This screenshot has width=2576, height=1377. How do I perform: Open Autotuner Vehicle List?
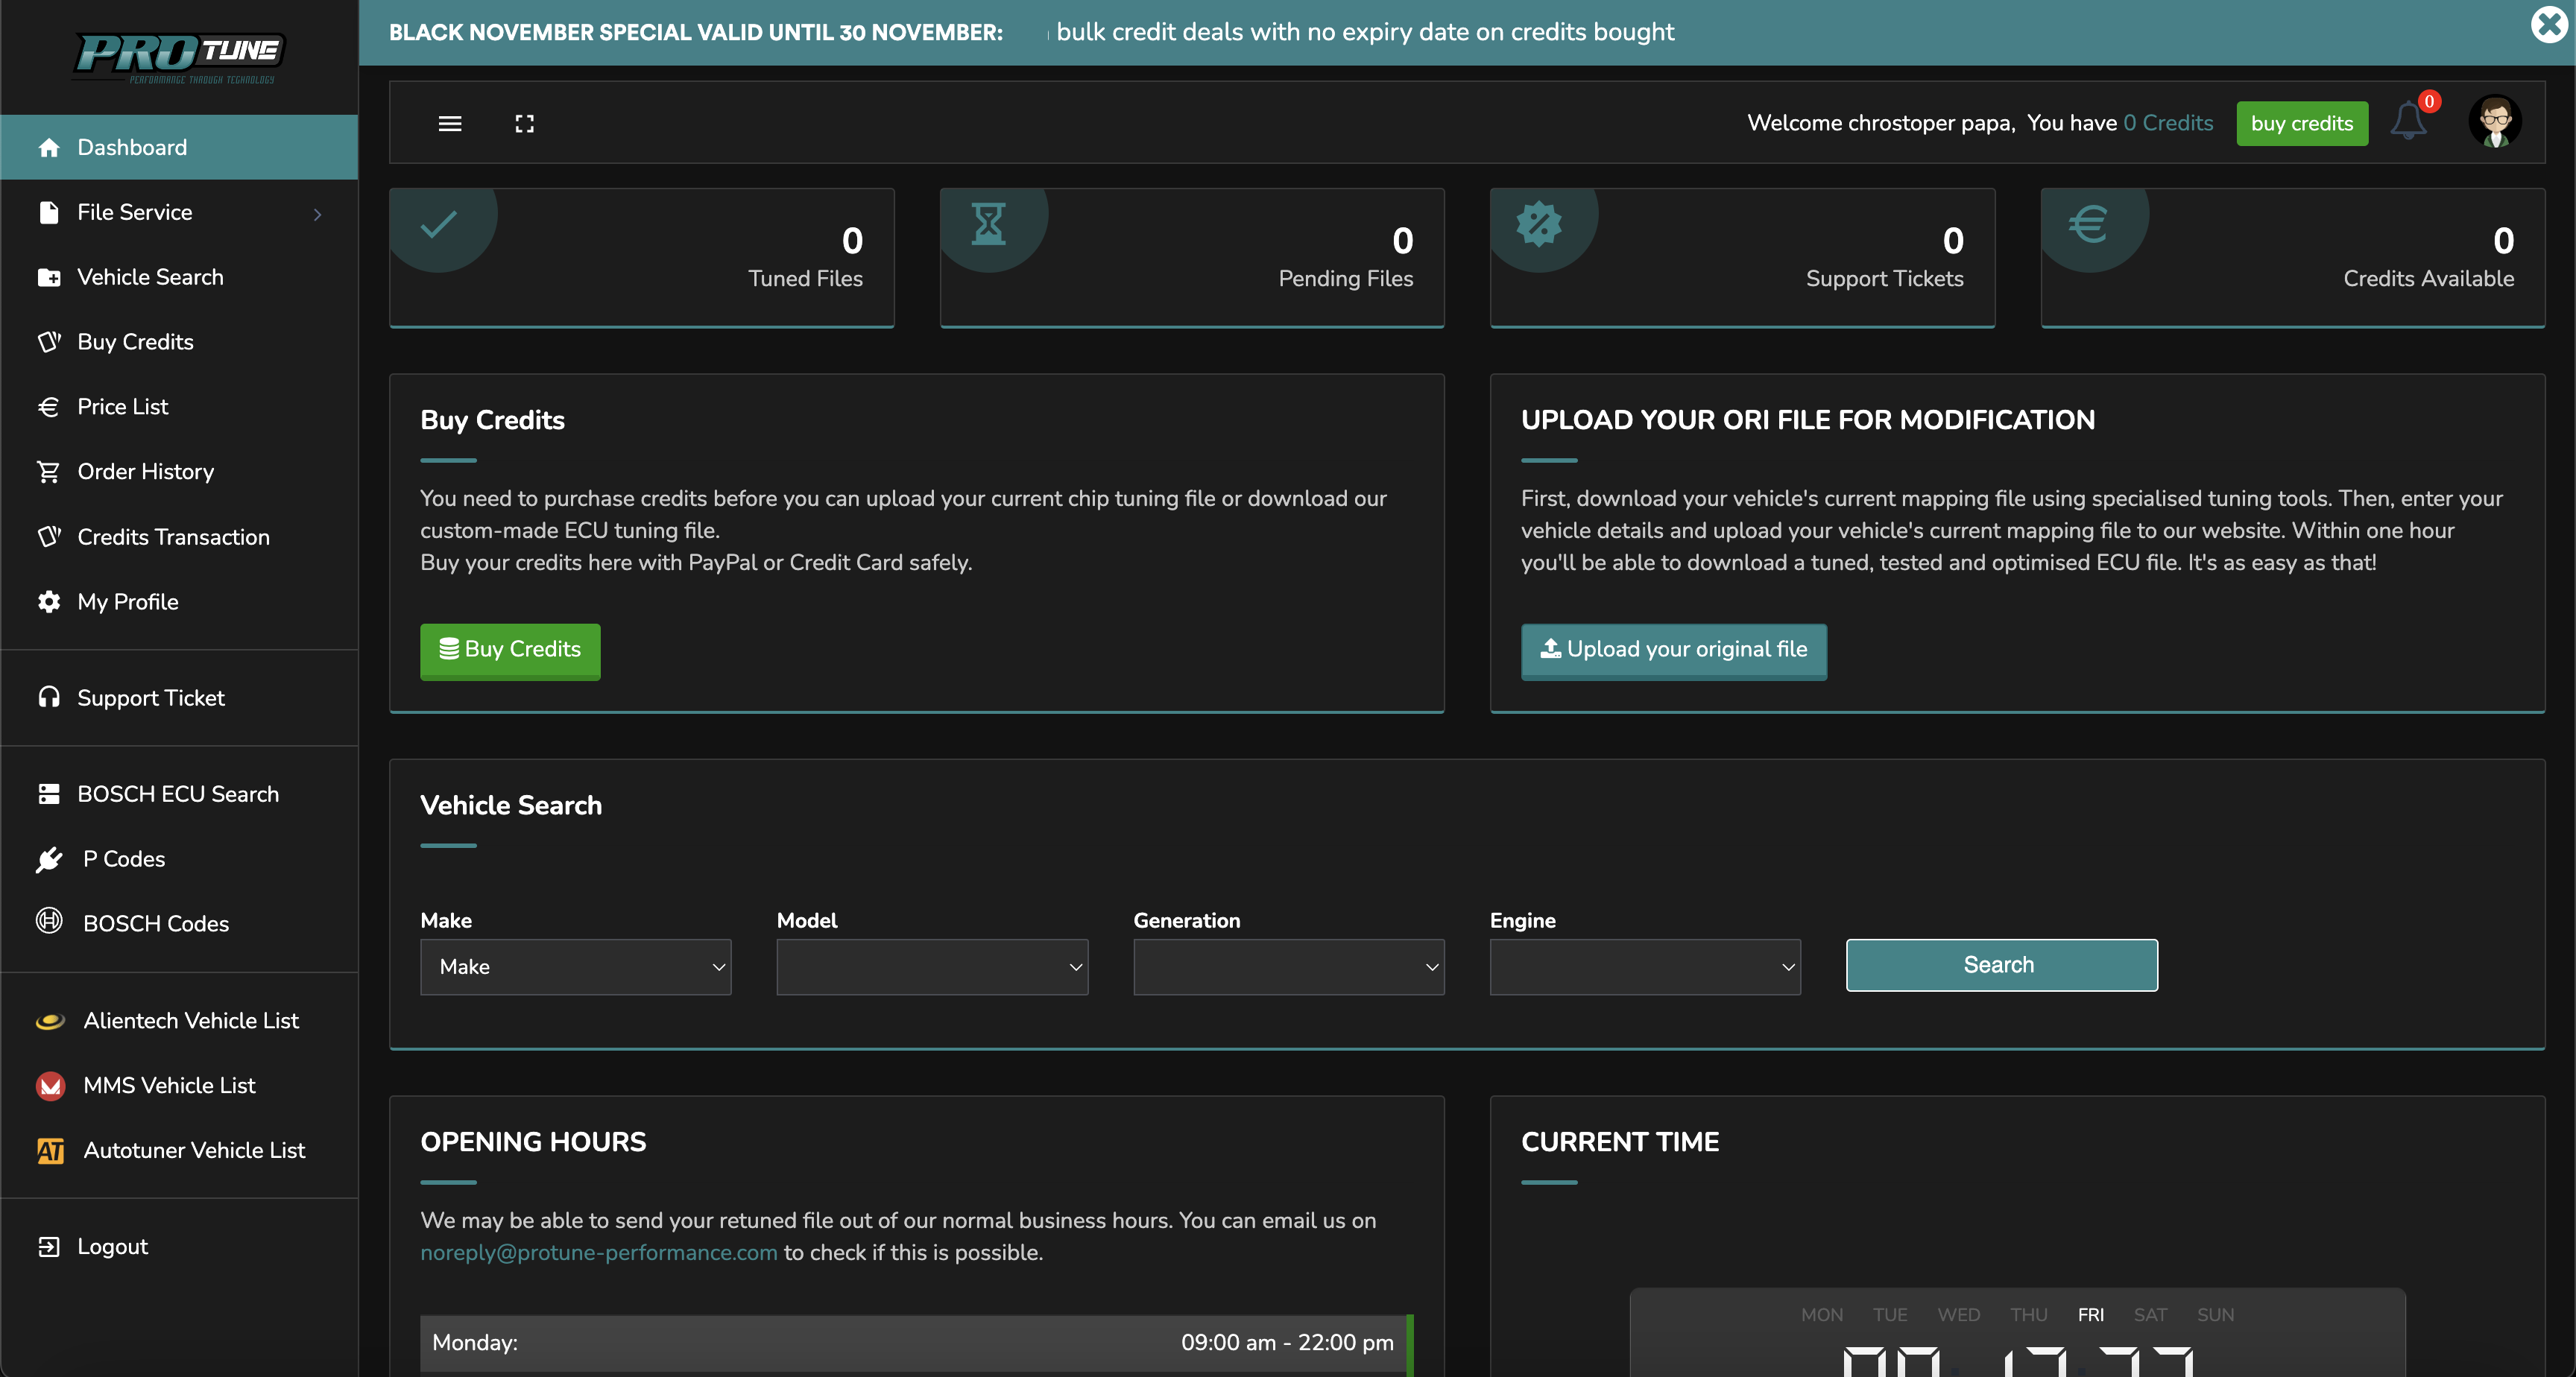[180, 1151]
